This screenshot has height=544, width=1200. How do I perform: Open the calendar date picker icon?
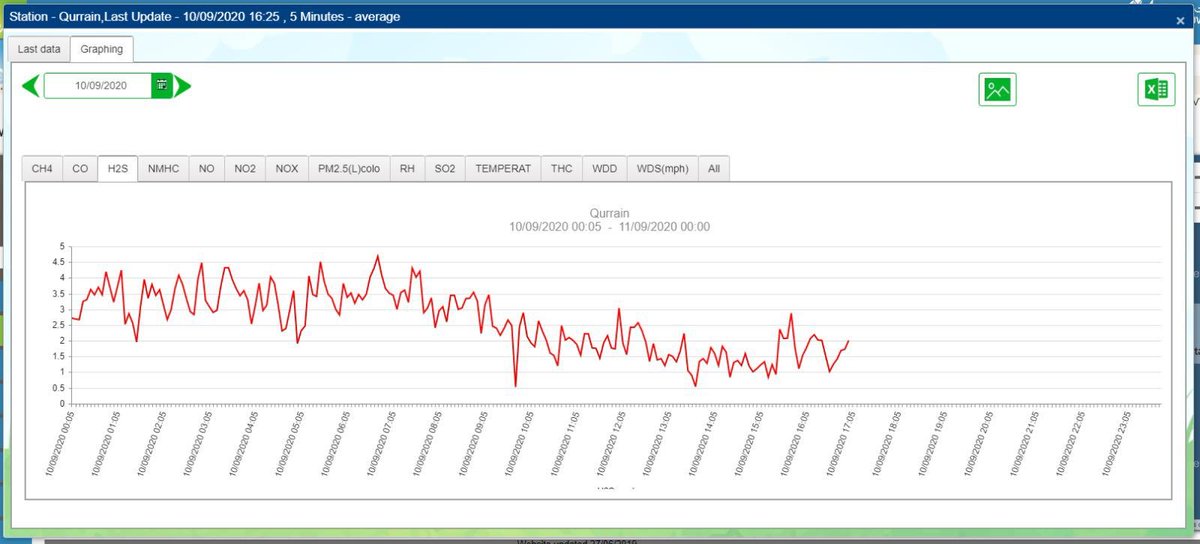(x=162, y=86)
